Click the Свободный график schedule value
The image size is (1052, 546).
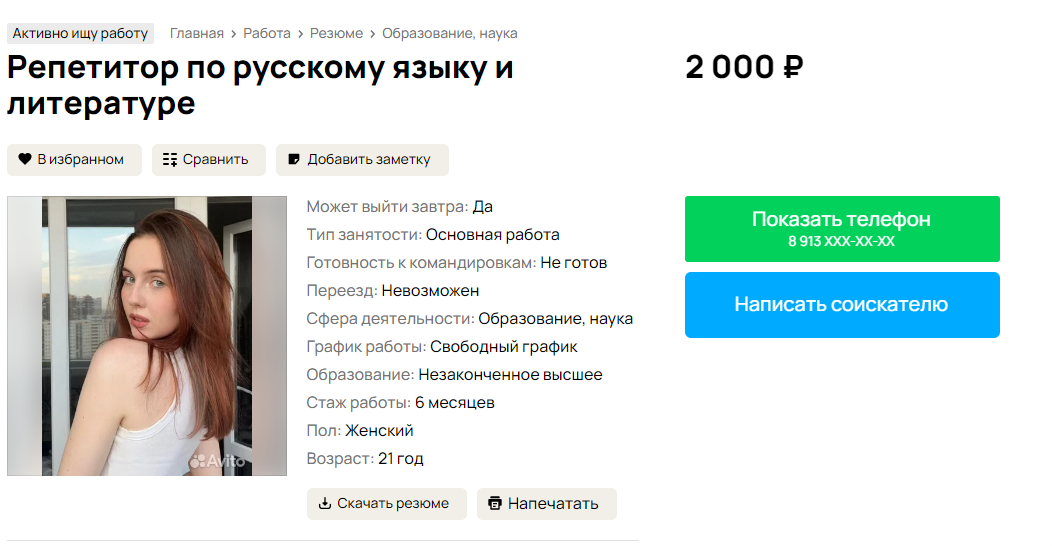point(503,347)
